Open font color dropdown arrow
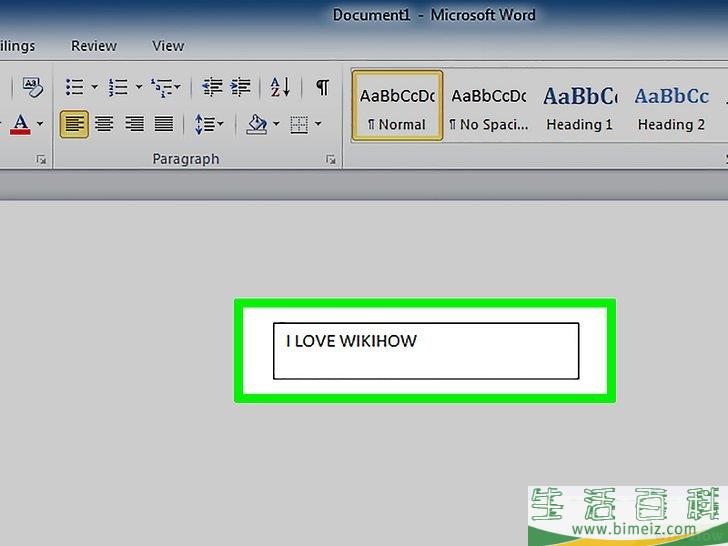Image resolution: width=728 pixels, height=546 pixels. [40, 124]
